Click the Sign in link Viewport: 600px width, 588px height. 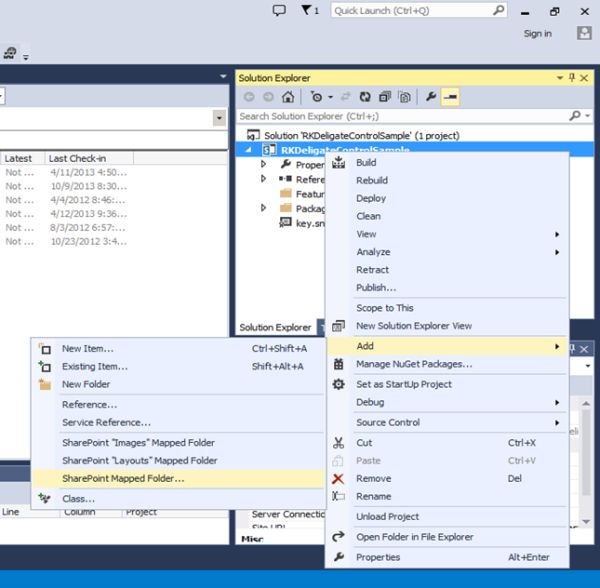click(537, 33)
